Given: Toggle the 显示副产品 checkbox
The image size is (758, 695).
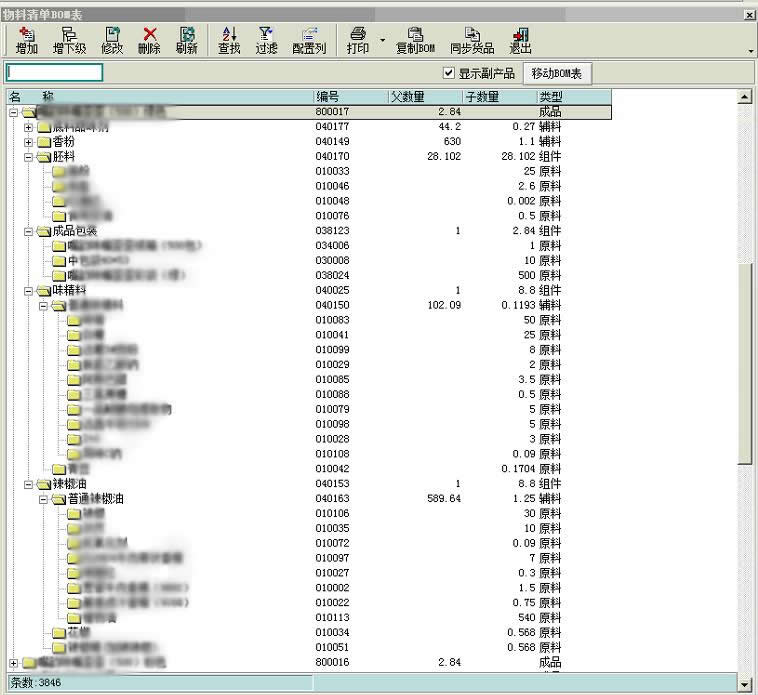Looking at the screenshot, I should click(x=449, y=73).
